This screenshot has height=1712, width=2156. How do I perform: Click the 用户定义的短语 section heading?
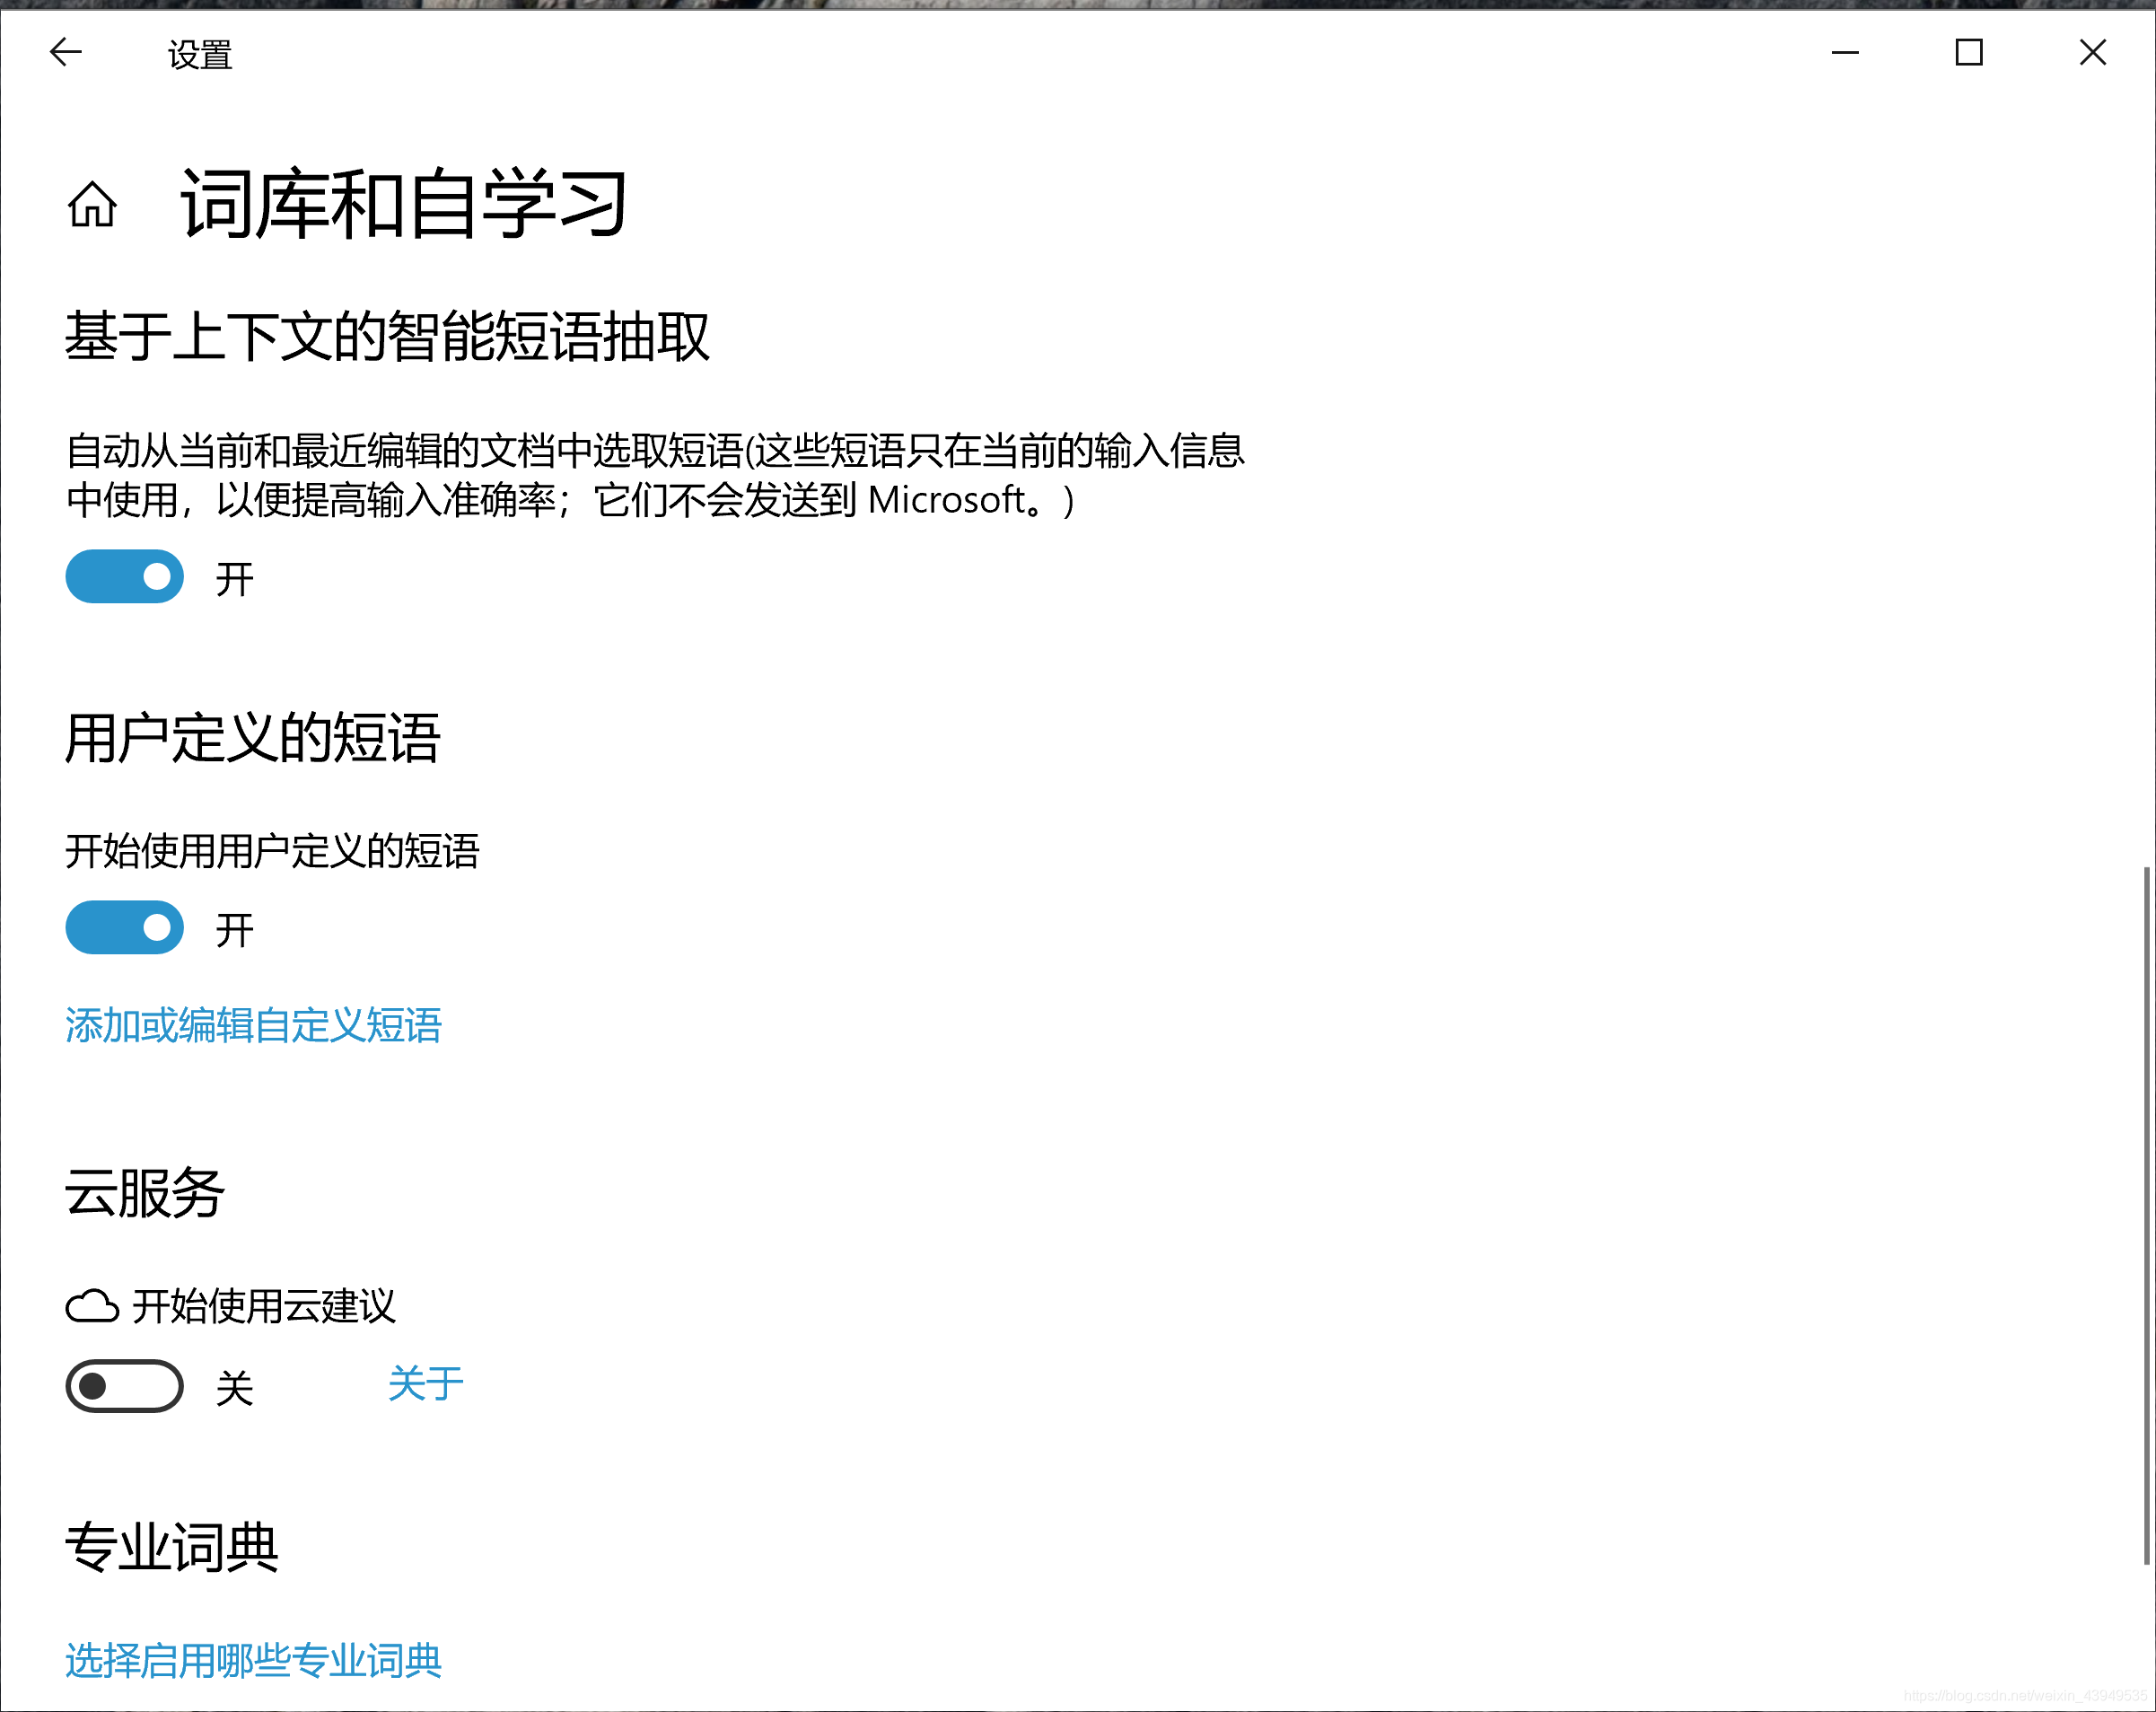click(253, 738)
